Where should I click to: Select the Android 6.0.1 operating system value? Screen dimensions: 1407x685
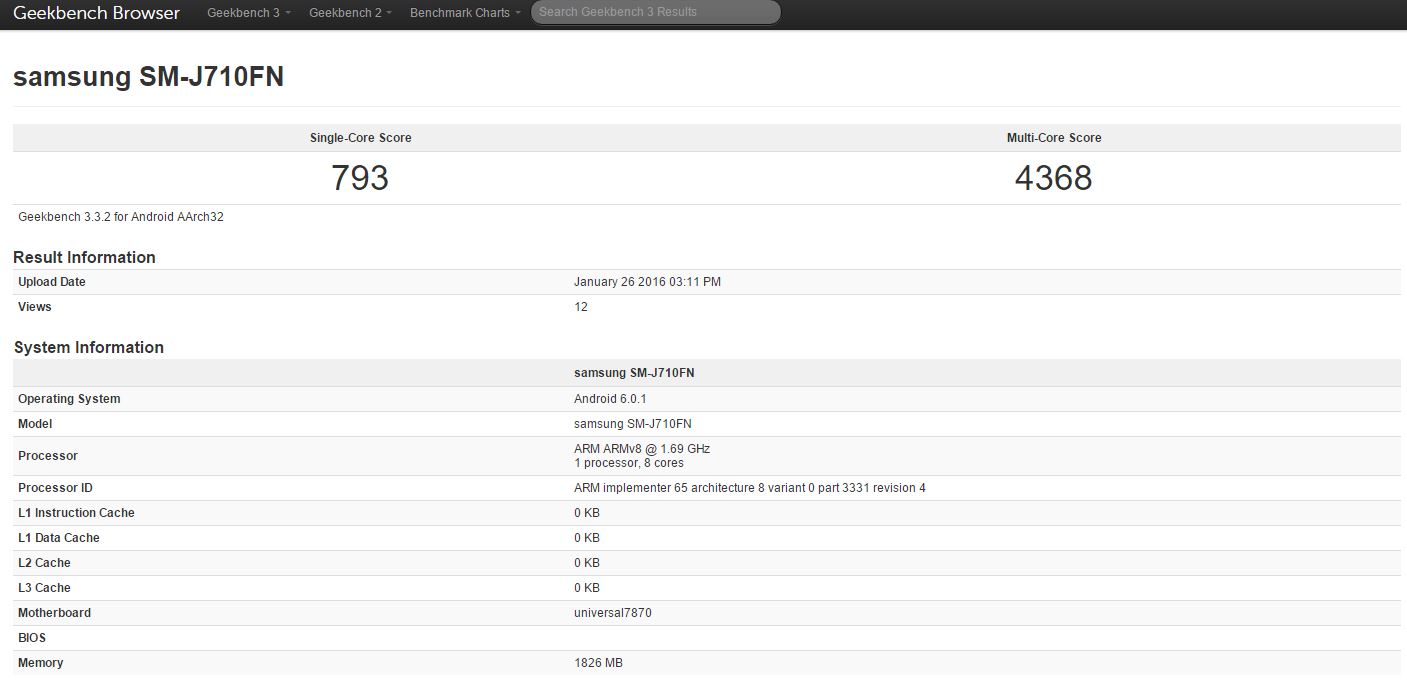point(610,399)
